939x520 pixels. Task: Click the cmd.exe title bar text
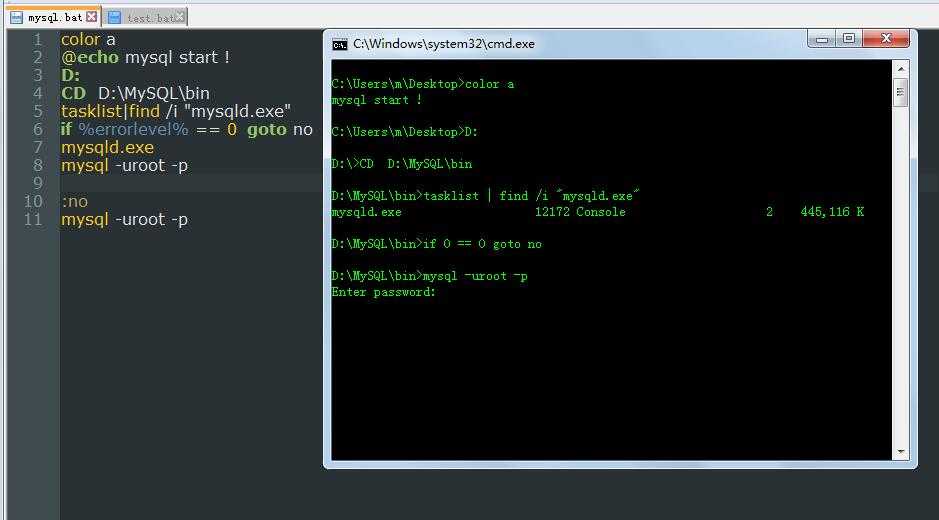click(444, 44)
